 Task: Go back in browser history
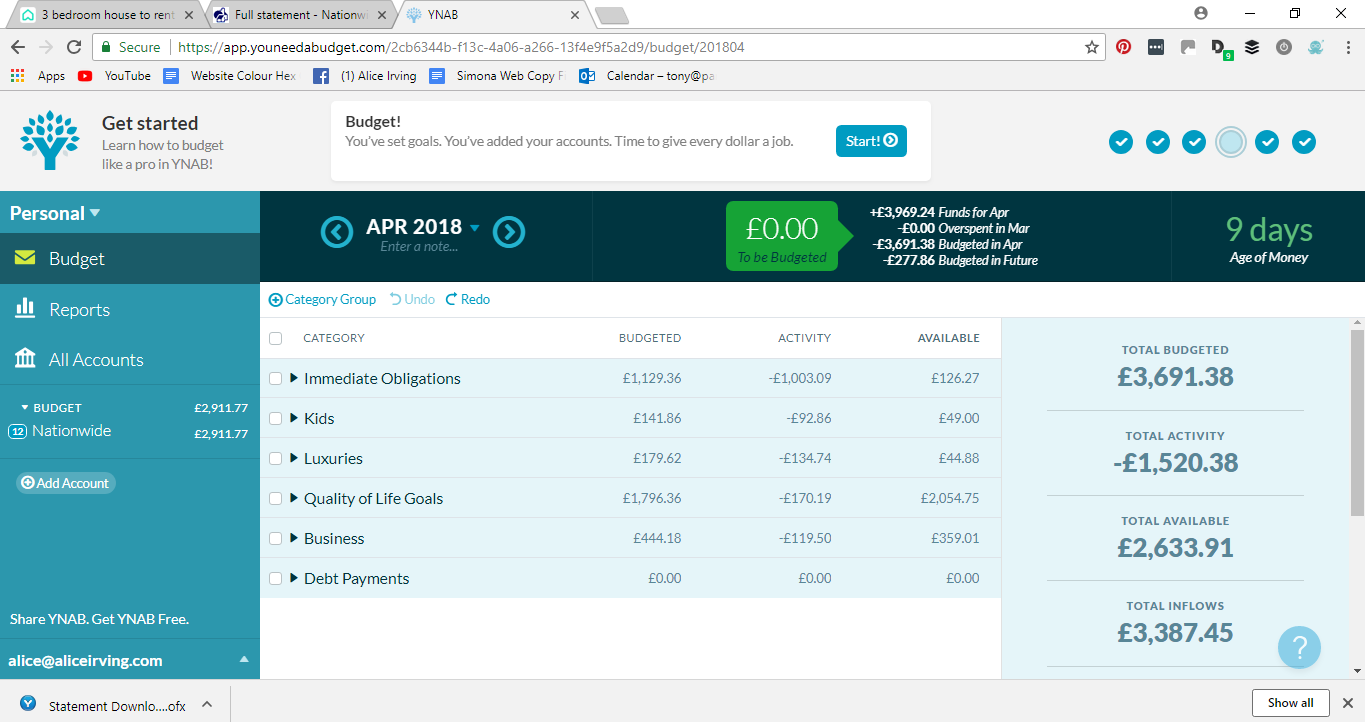pyautogui.click(x=18, y=47)
